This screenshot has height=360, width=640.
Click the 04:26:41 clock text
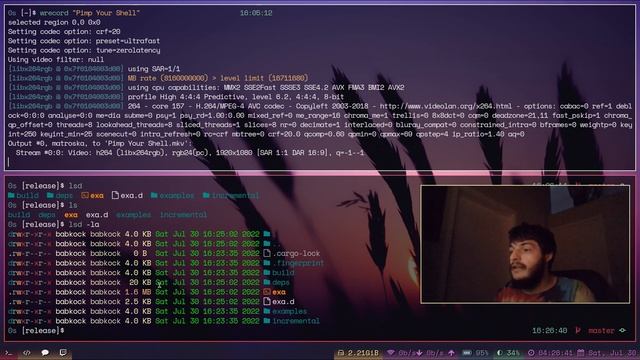tap(556, 353)
